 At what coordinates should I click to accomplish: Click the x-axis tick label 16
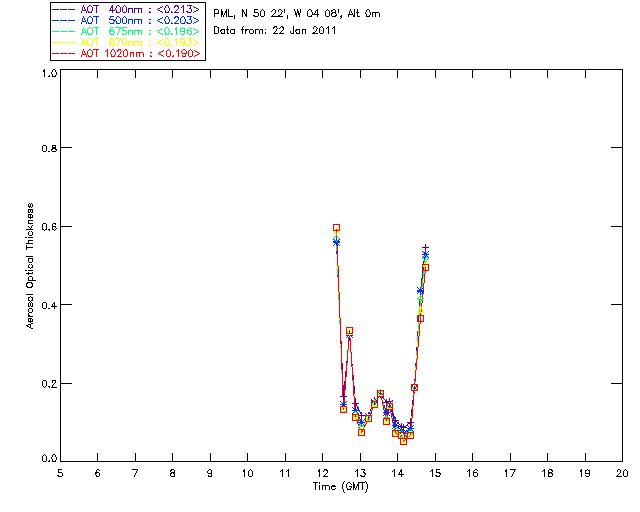coord(472,473)
